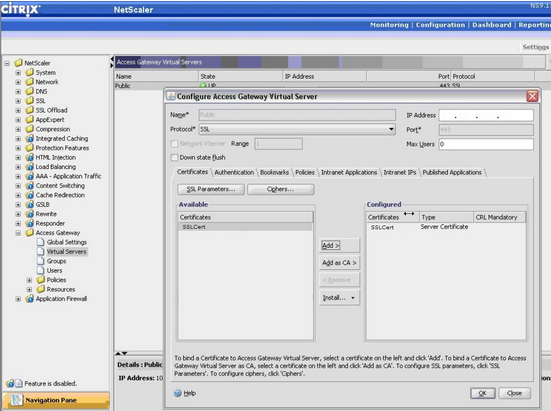The image size is (551, 411).
Task: Click the SSL Offload folder icon
Action: click(30, 110)
